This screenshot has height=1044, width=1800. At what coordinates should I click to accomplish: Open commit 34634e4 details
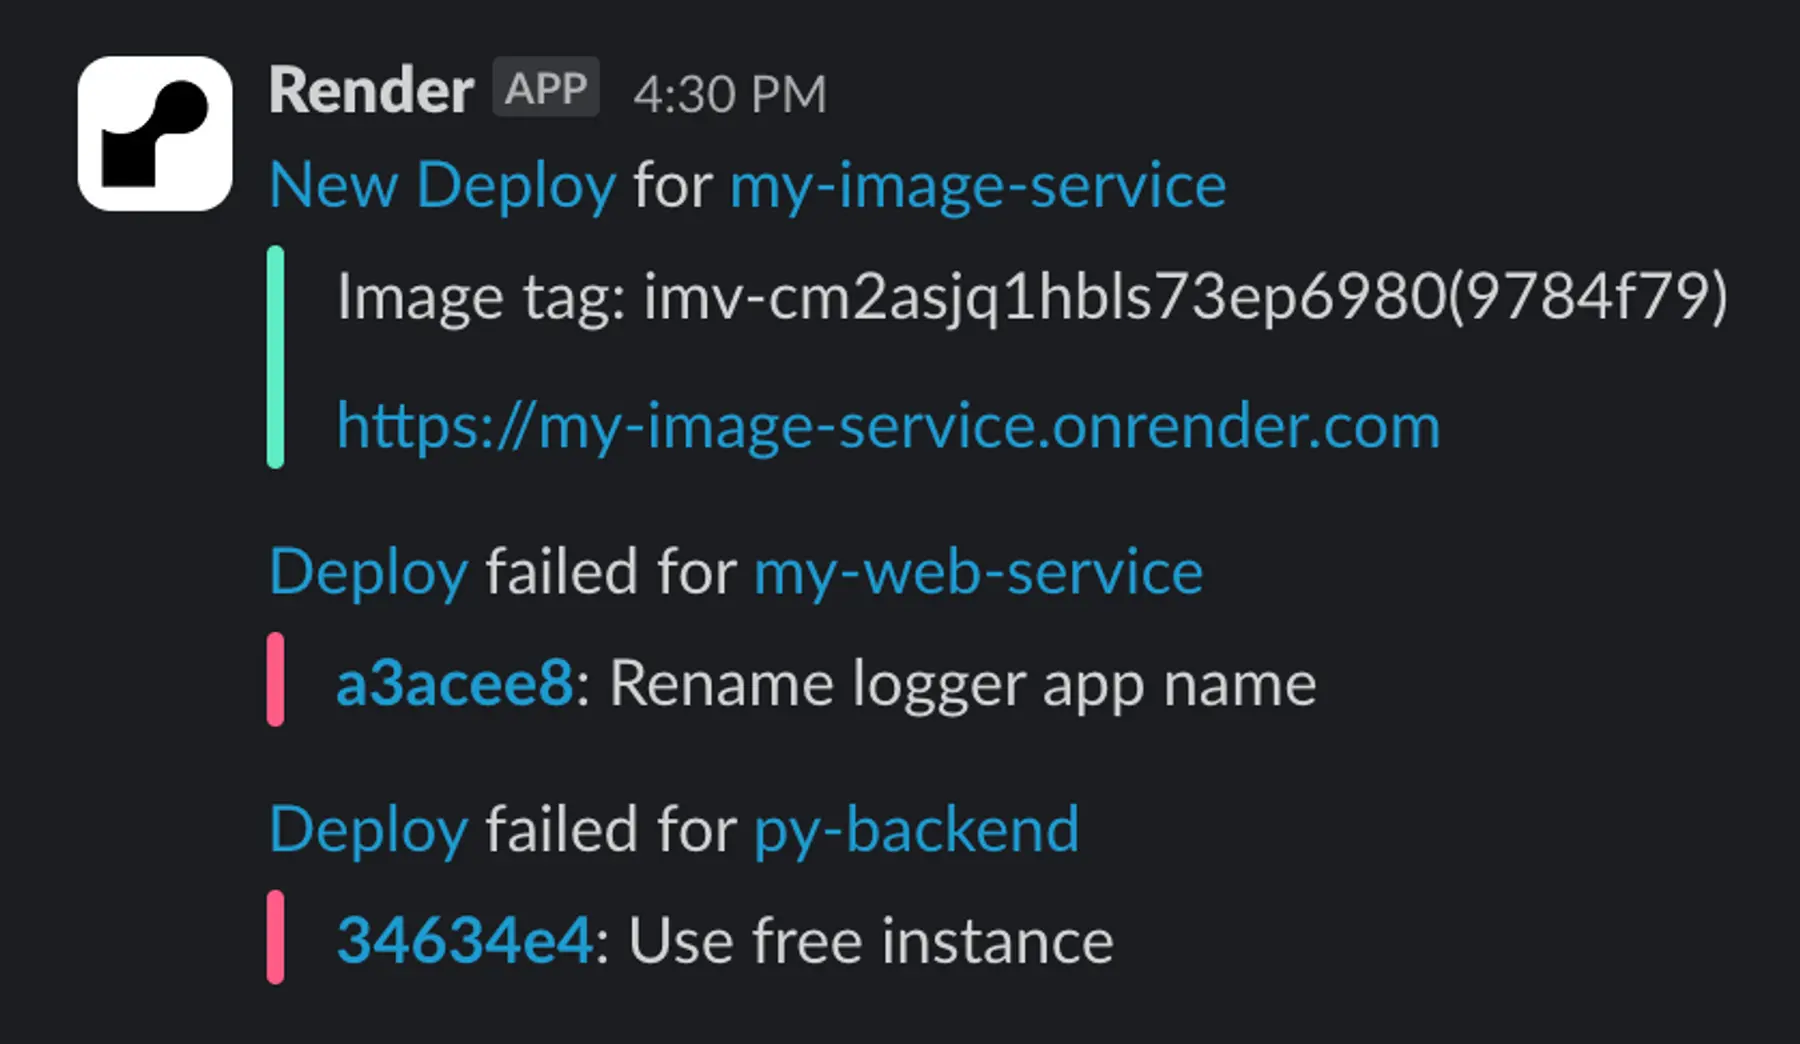click(x=463, y=938)
